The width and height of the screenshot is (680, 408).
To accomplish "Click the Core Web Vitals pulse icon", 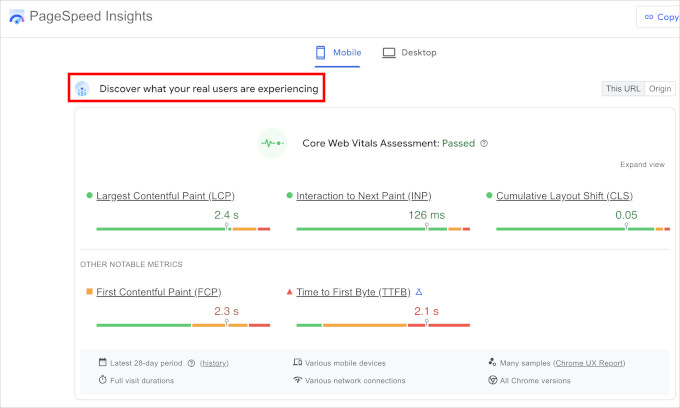I will (x=272, y=143).
